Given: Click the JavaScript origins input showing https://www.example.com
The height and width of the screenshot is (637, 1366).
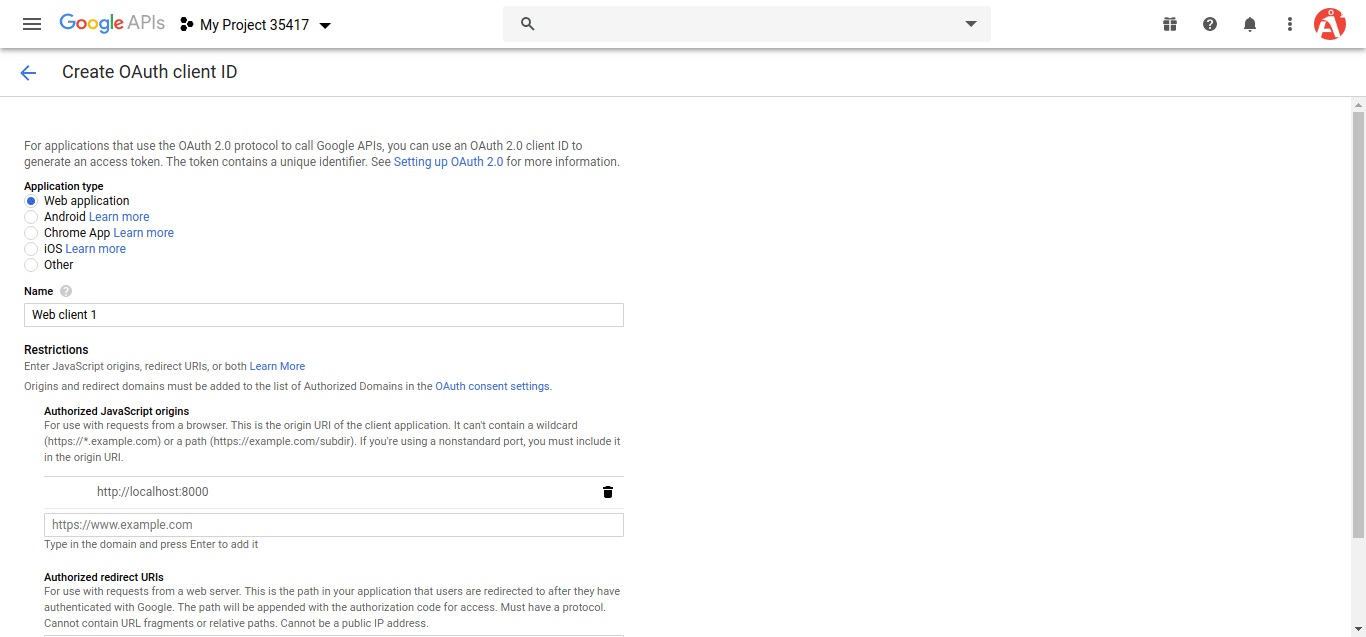Looking at the screenshot, I should 333,524.
